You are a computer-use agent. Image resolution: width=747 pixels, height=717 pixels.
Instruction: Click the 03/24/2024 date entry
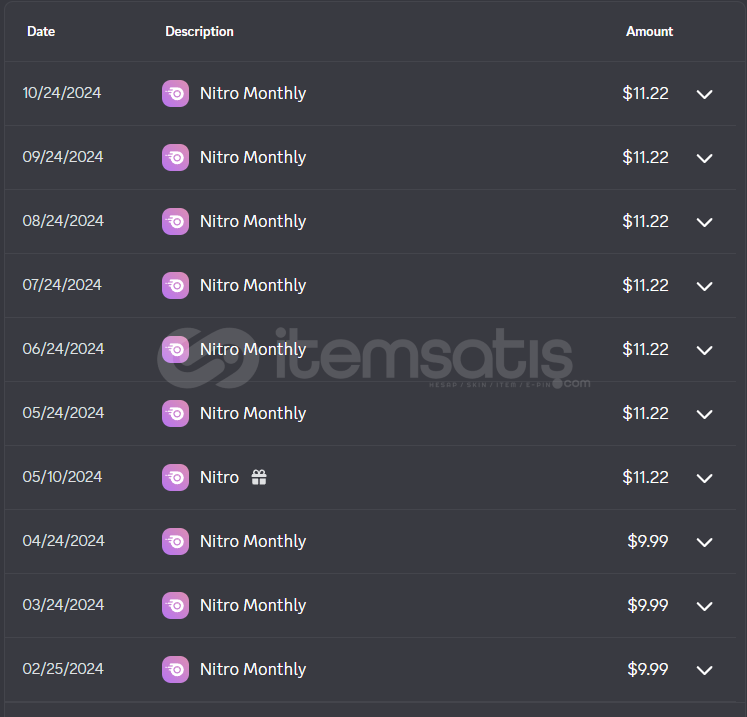pyautogui.click(x=63, y=605)
